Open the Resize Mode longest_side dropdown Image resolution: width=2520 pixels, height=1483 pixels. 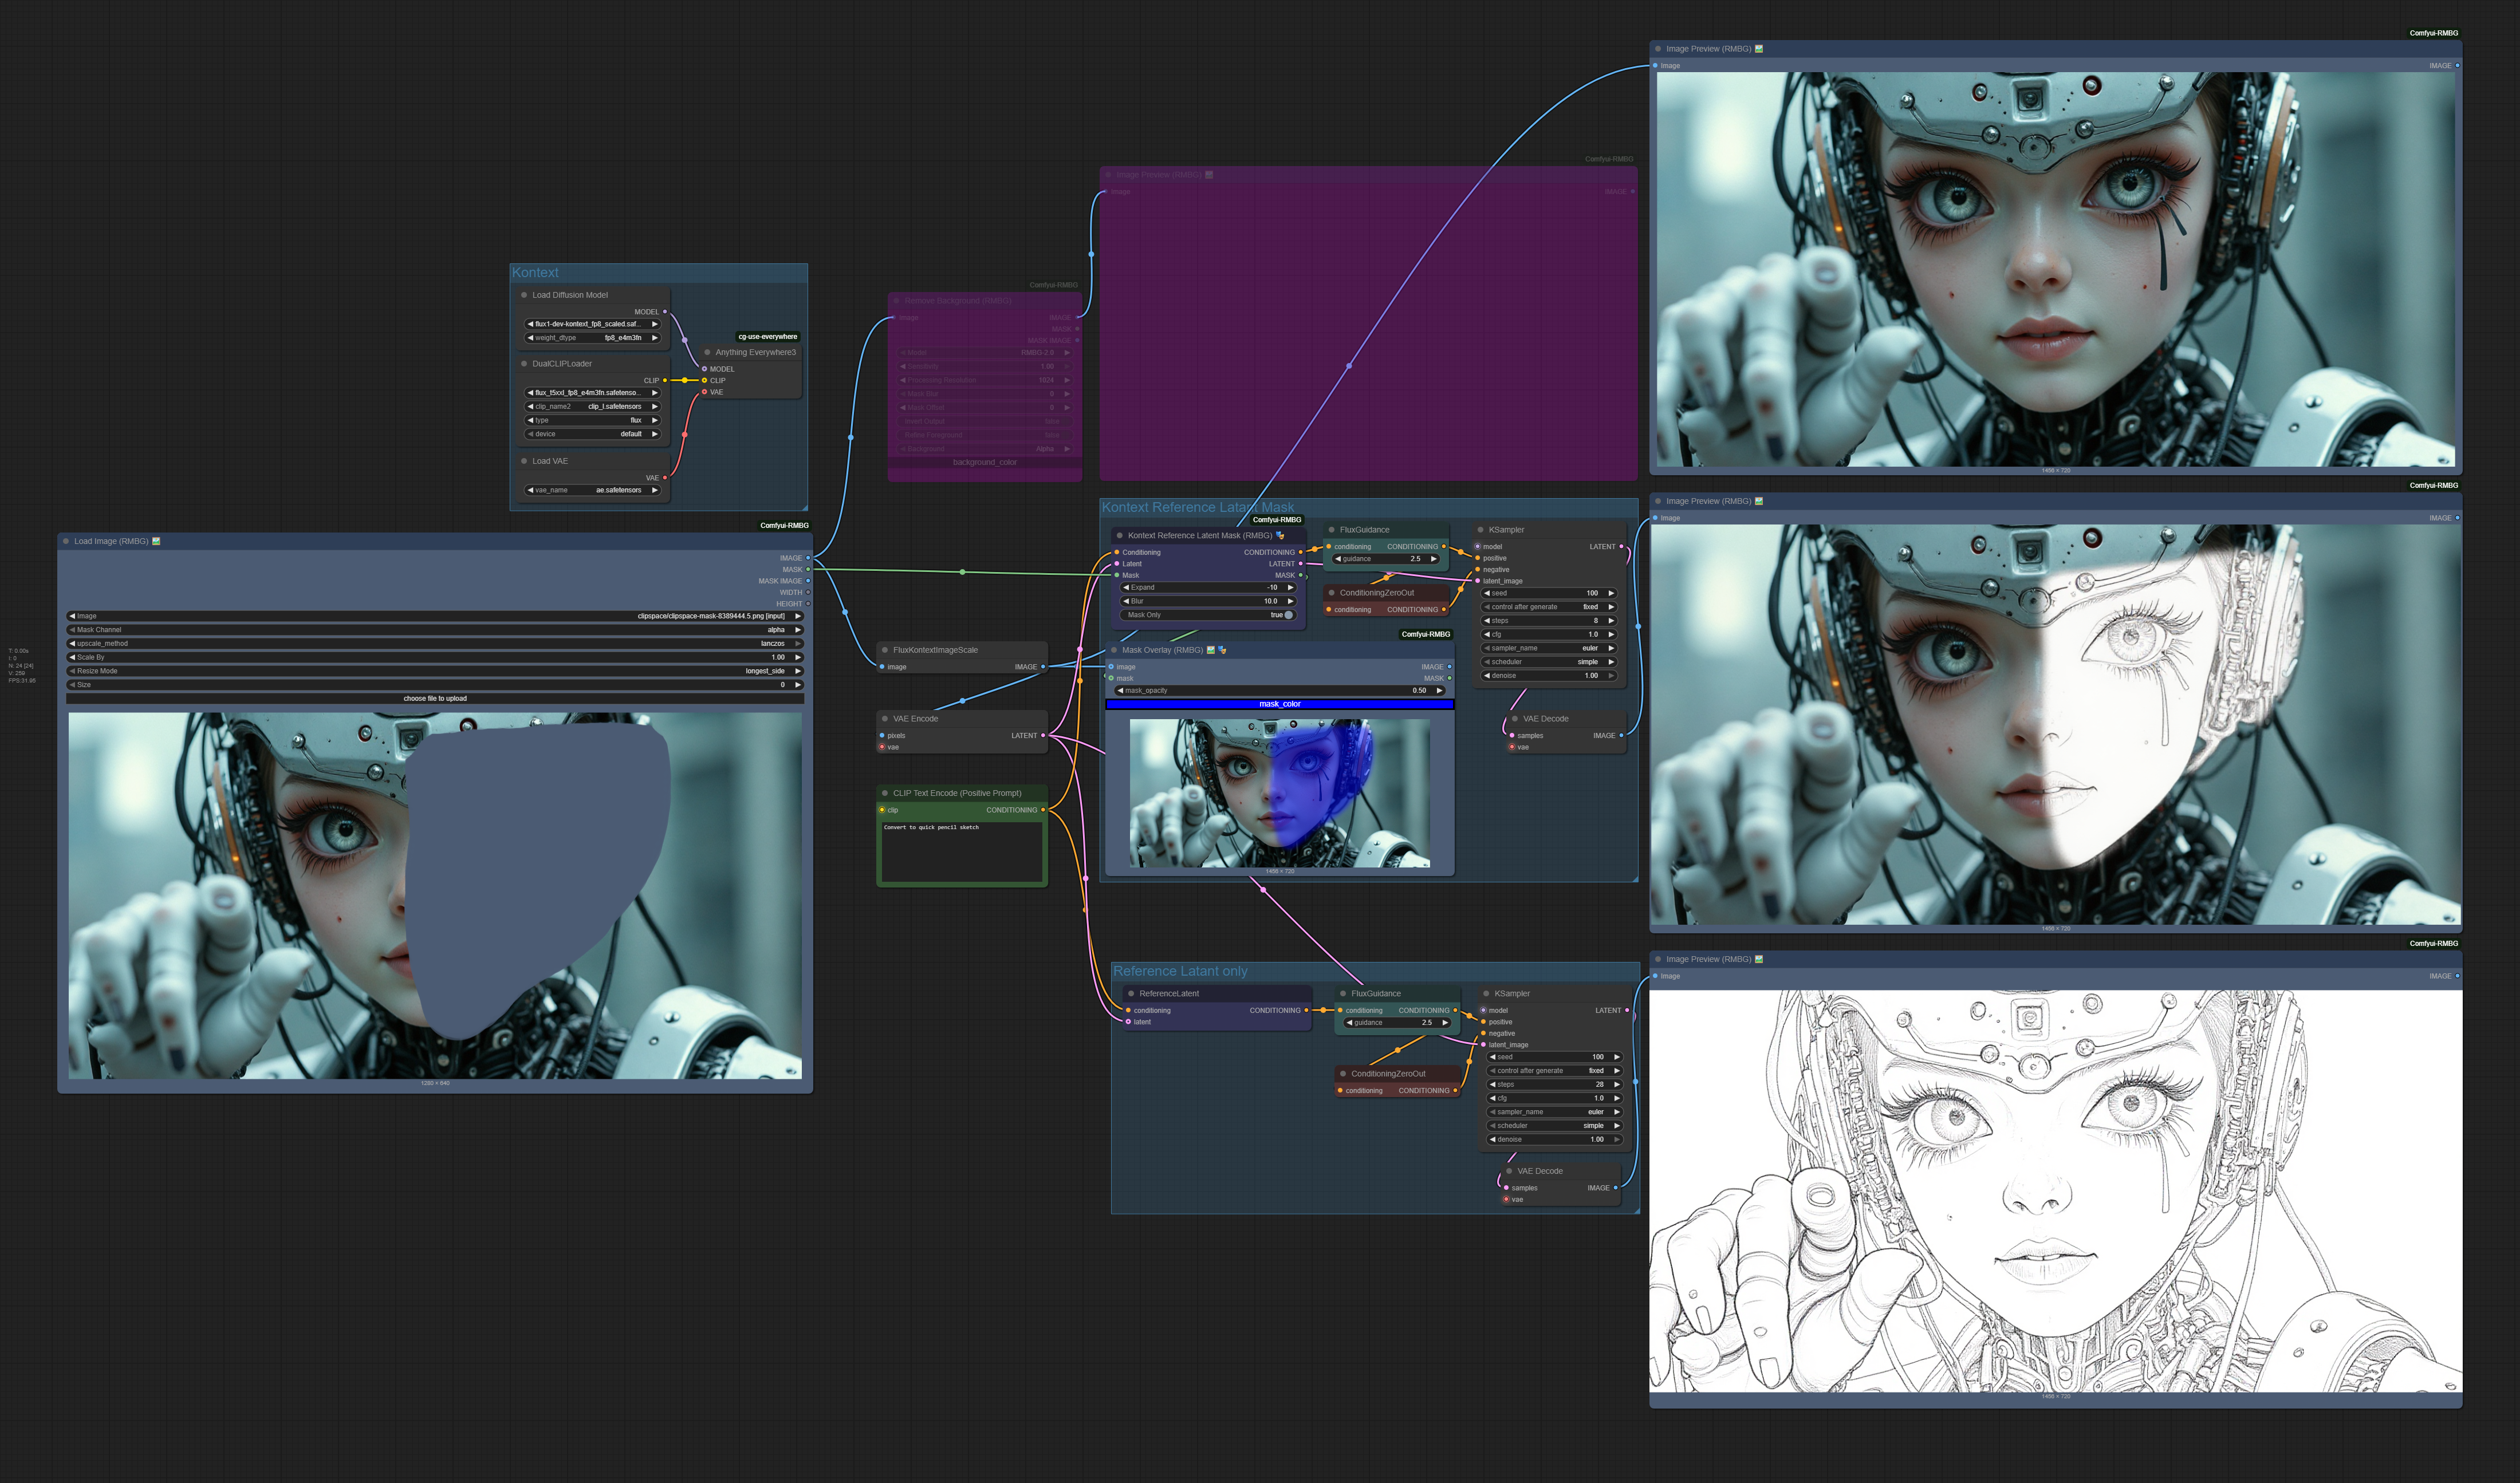tap(435, 671)
